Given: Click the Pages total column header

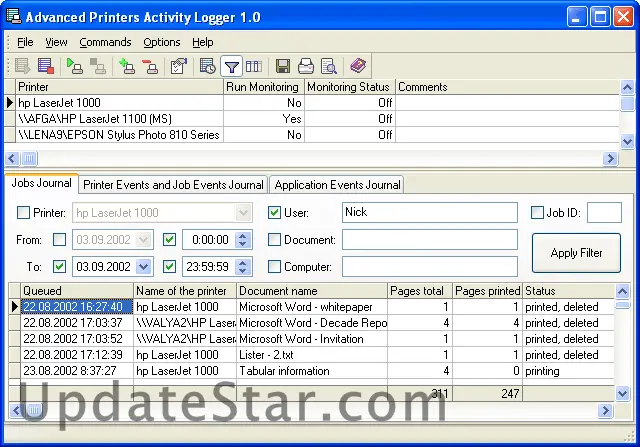Looking at the screenshot, I should (419, 291).
